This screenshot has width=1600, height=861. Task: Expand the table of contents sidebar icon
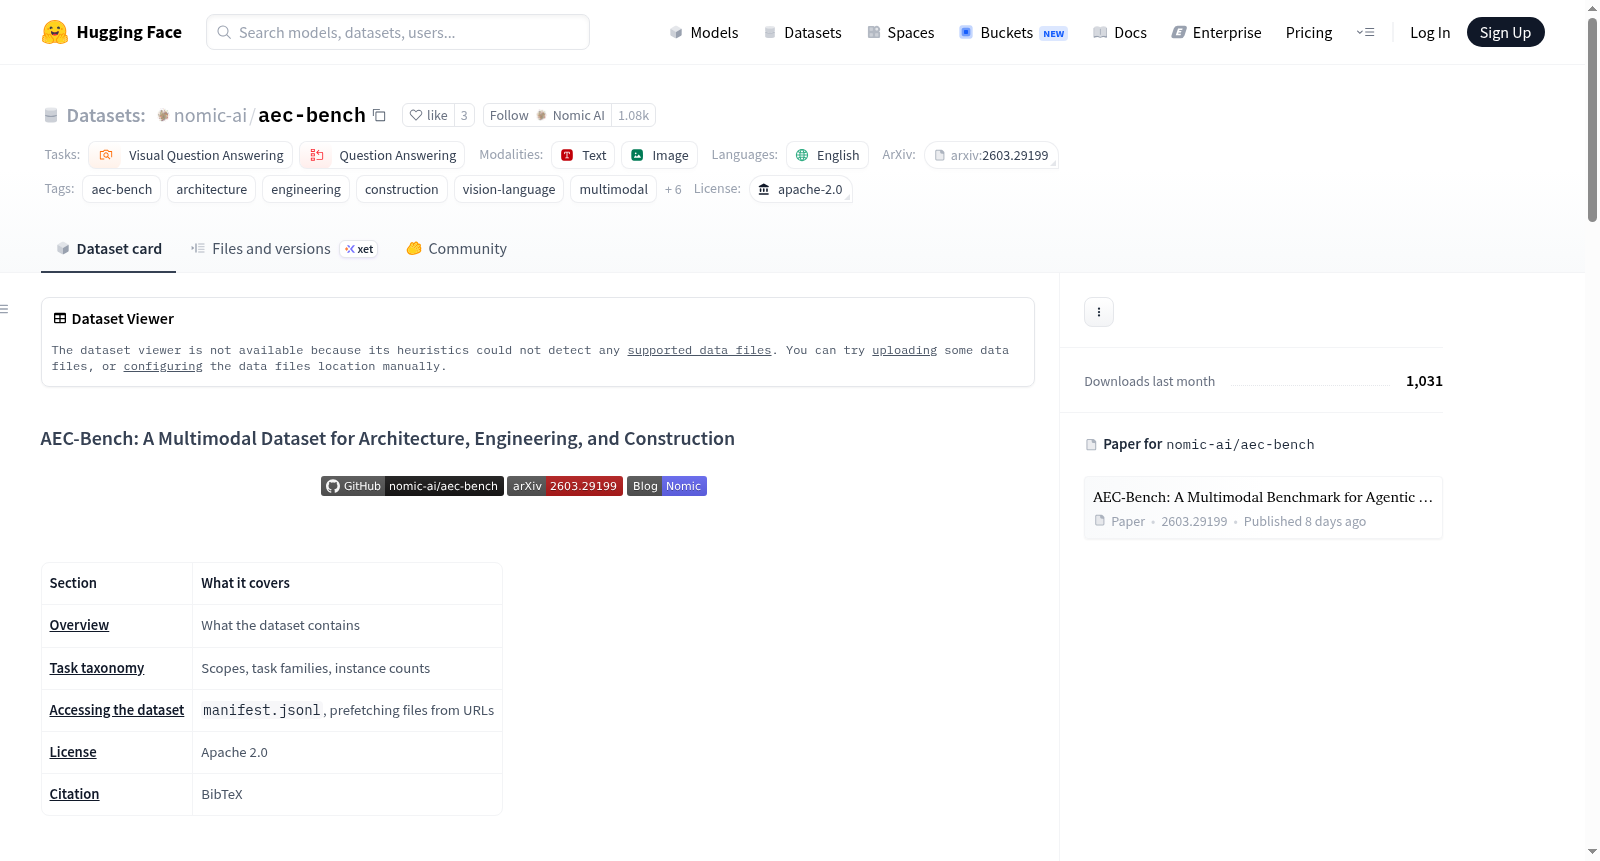tap(5, 309)
